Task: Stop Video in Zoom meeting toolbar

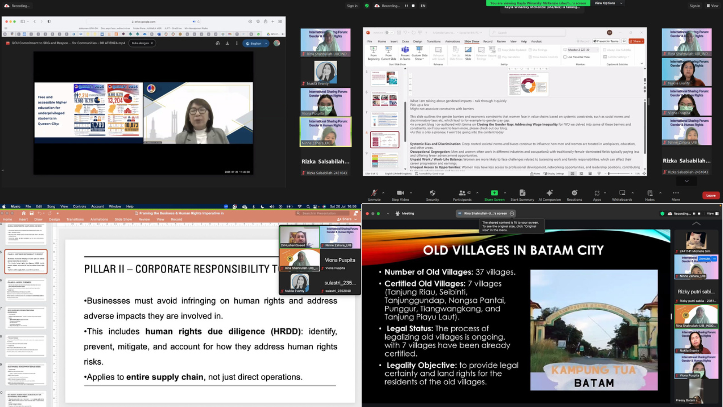Action: coord(400,195)
